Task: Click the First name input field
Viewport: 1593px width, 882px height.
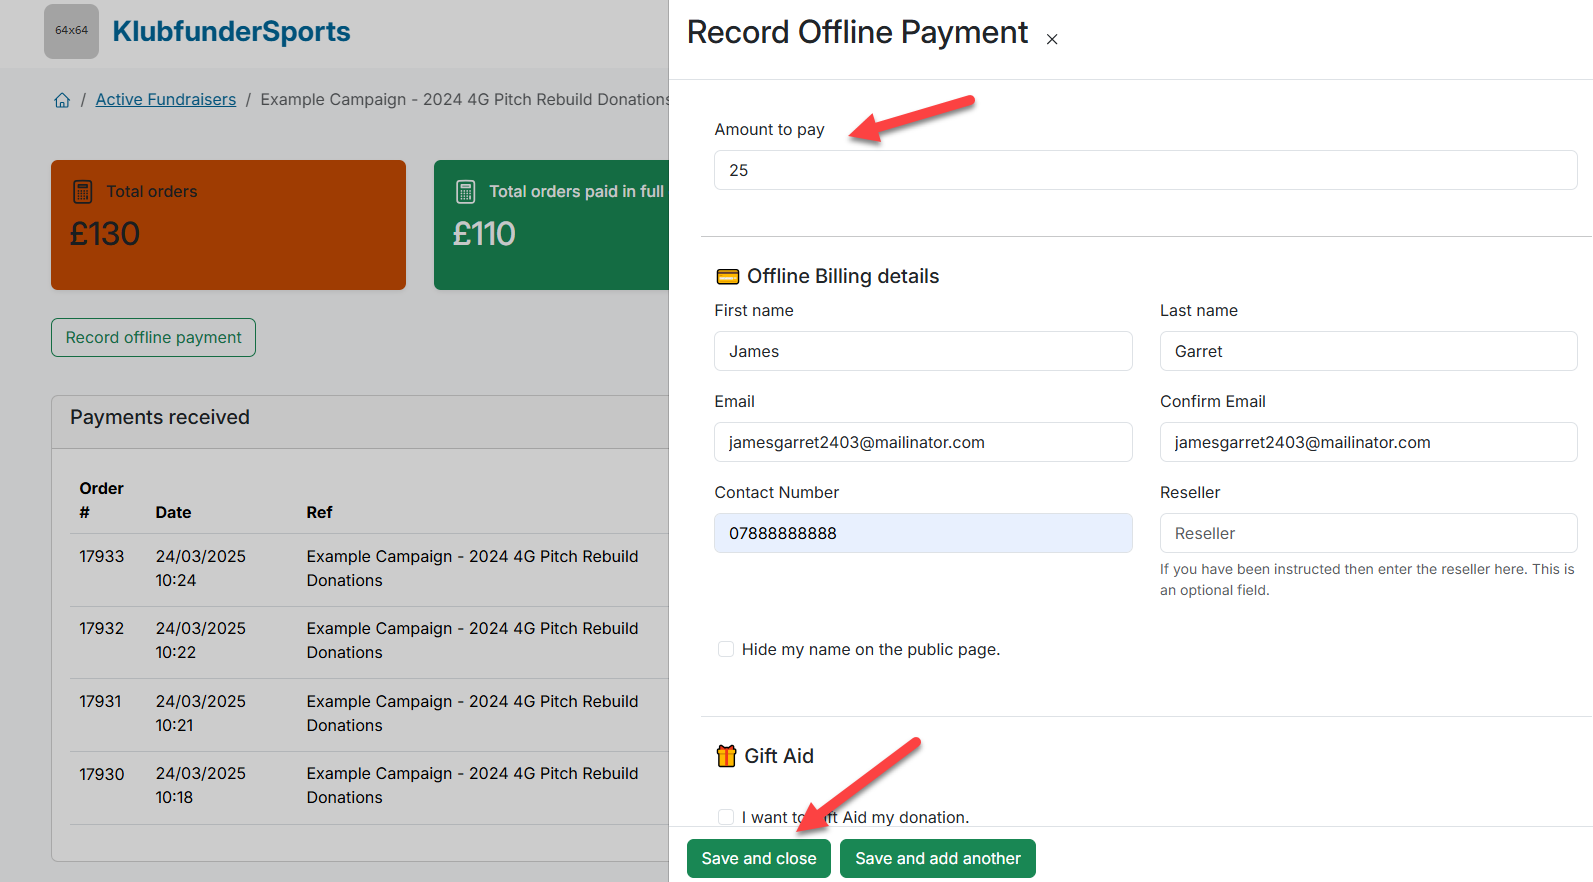Action: pos(922,351)
